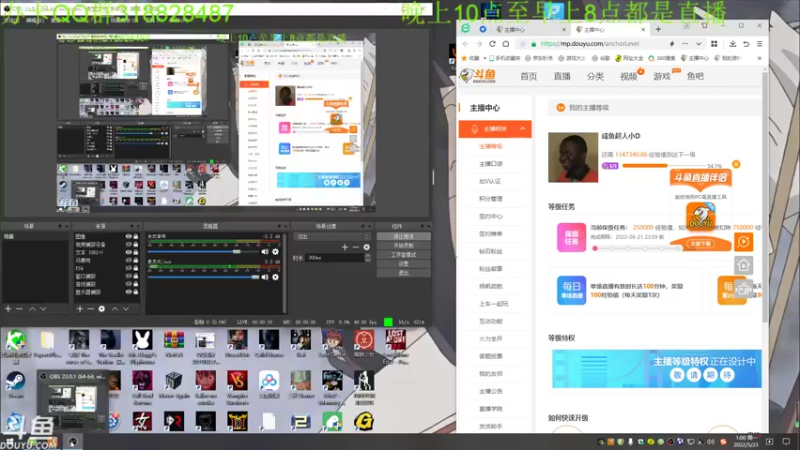
Task: Remove selected scene with minus icon
Action: [19, 309]
